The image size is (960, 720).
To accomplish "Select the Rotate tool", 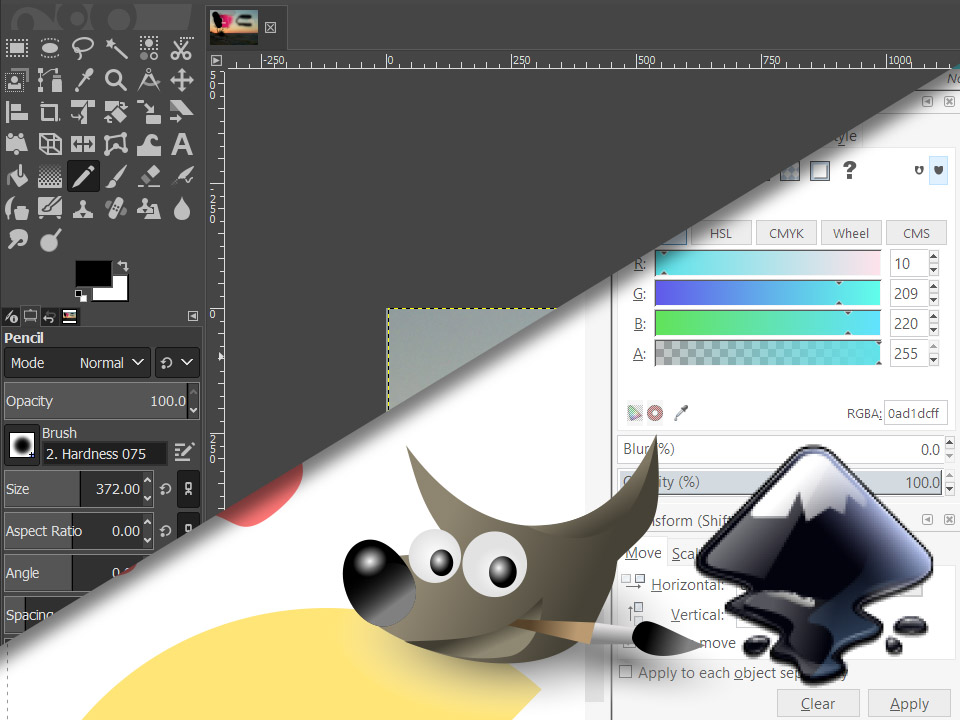I will tap(83, 112).
